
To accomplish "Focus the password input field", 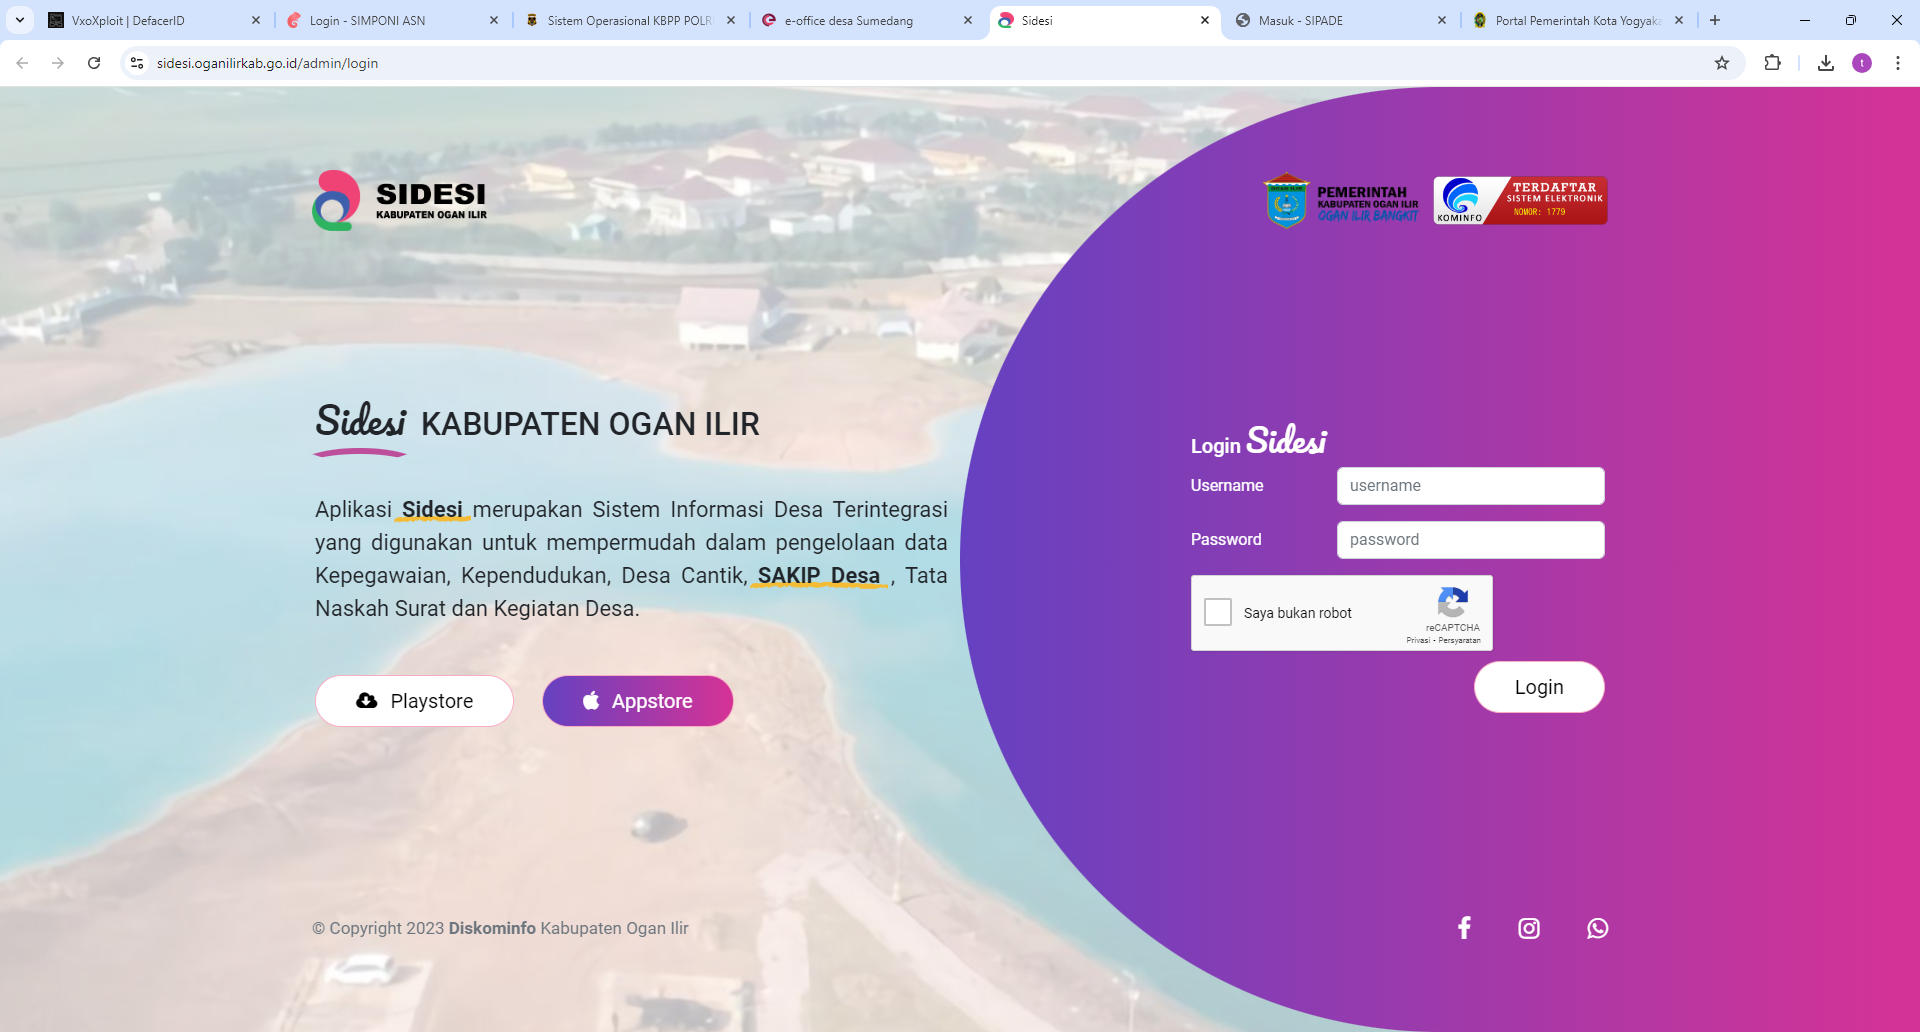I will [1470, 540].
